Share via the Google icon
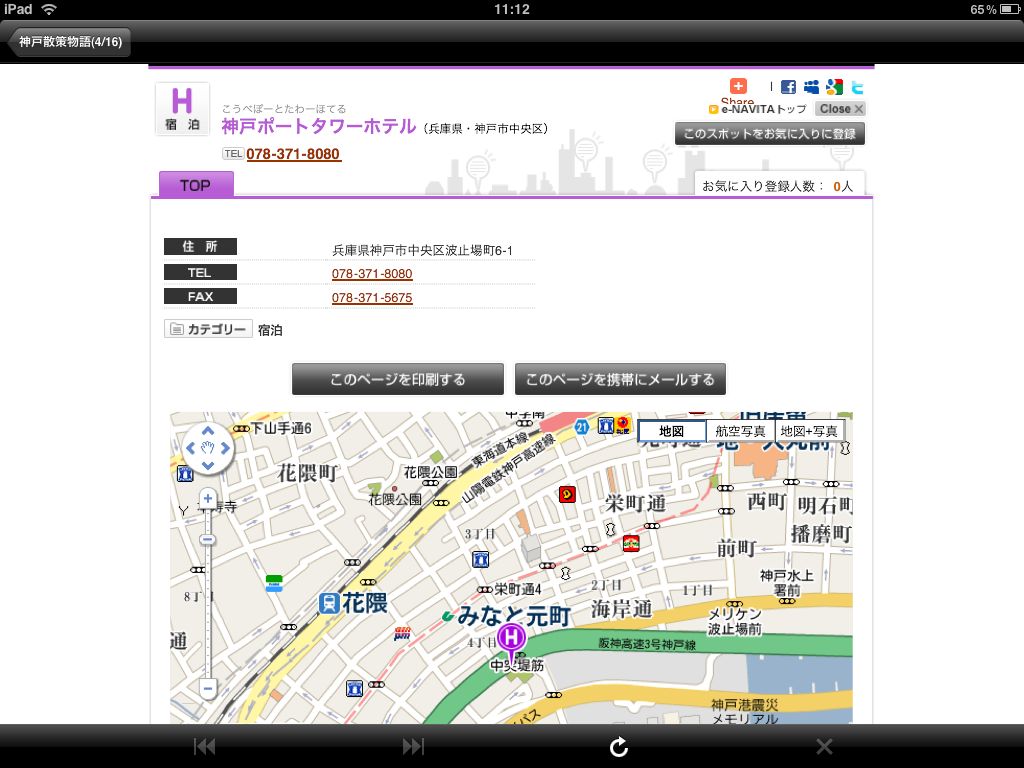This screenshot has height=768, width=1024. 834,87
